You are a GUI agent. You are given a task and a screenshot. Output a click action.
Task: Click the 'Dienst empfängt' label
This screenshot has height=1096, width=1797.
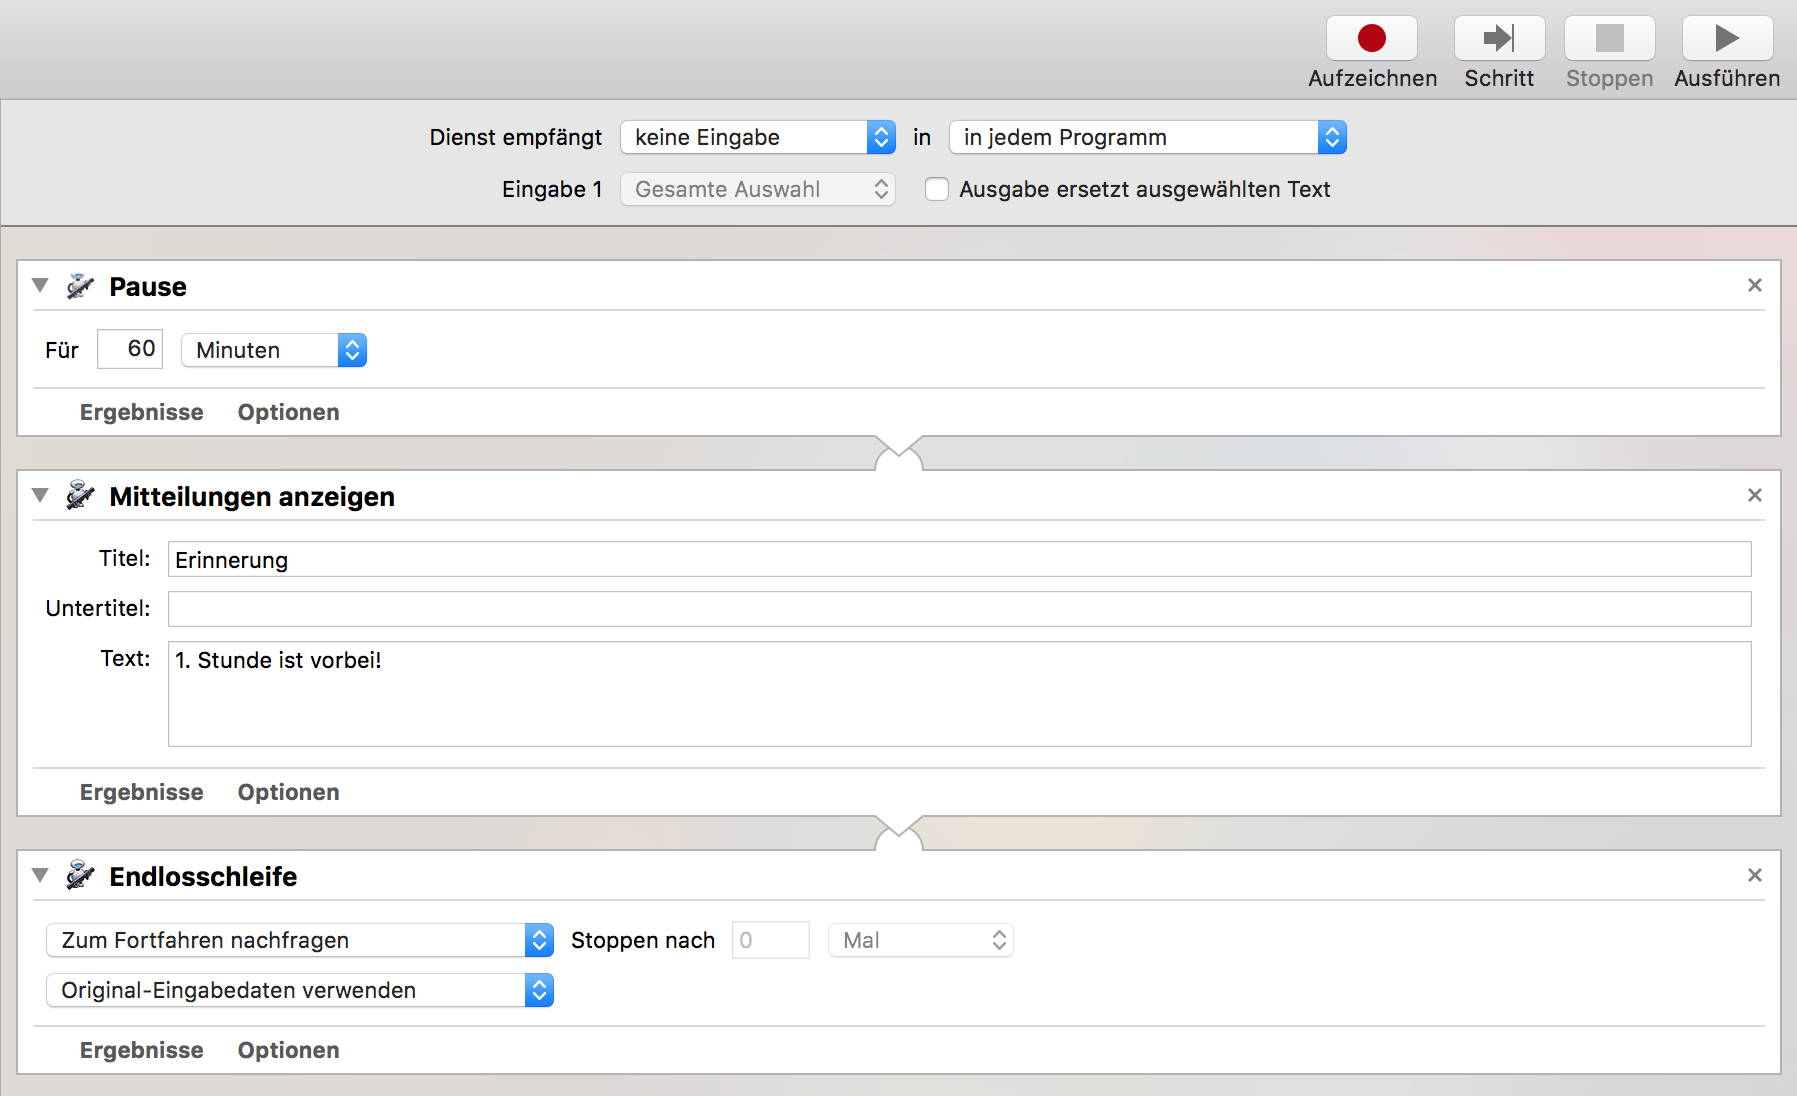coord(516,137)
